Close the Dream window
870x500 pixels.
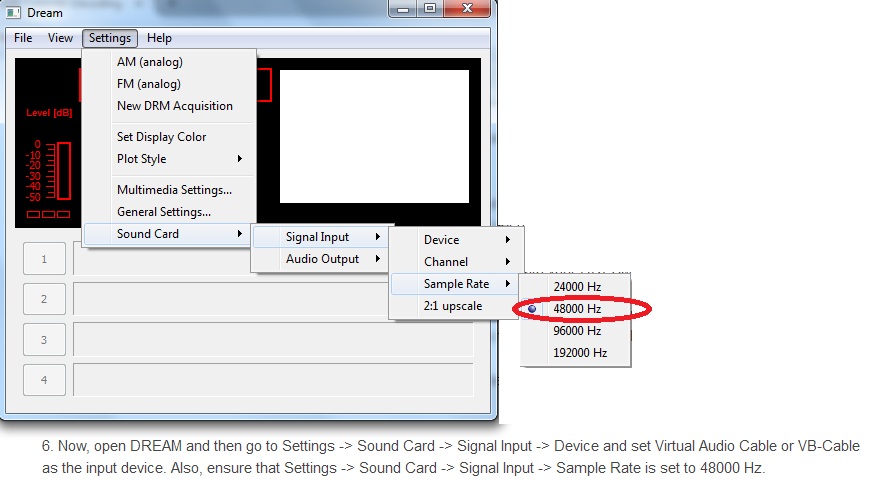tap(467, 8)
